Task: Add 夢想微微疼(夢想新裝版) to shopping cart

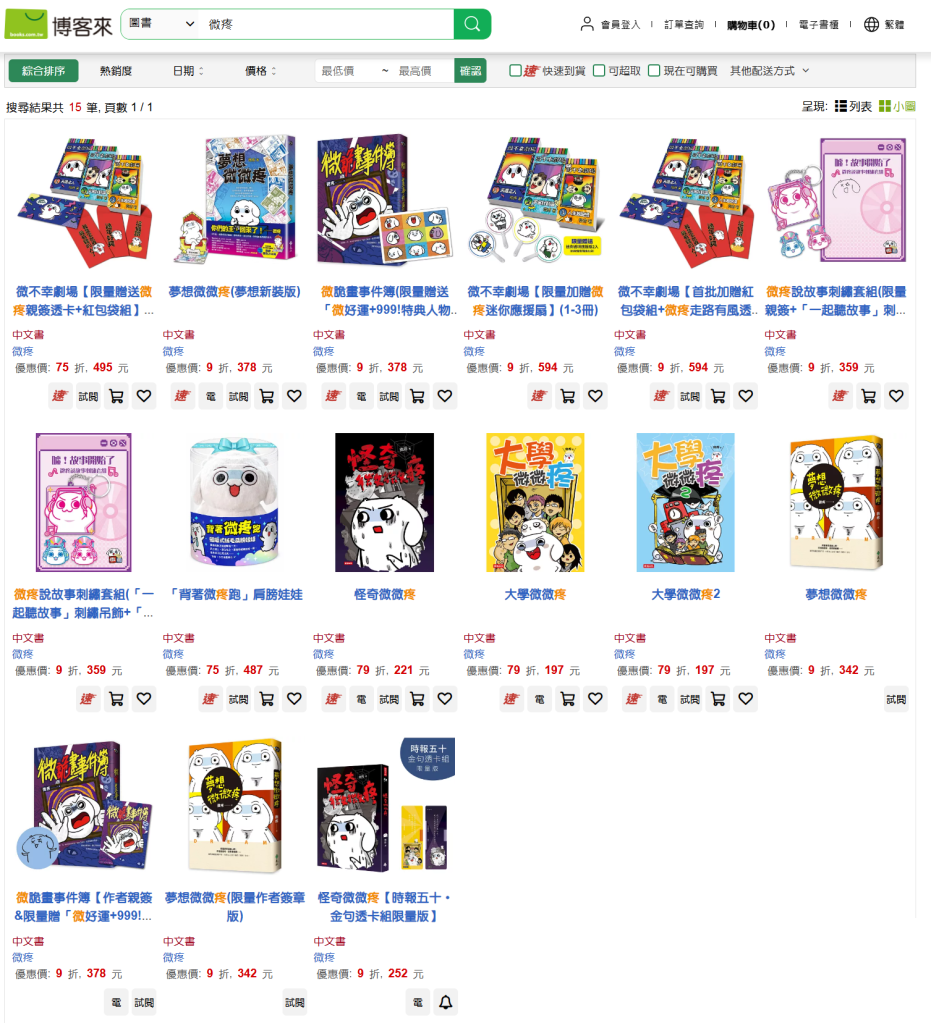Action: tap(267, 396)
